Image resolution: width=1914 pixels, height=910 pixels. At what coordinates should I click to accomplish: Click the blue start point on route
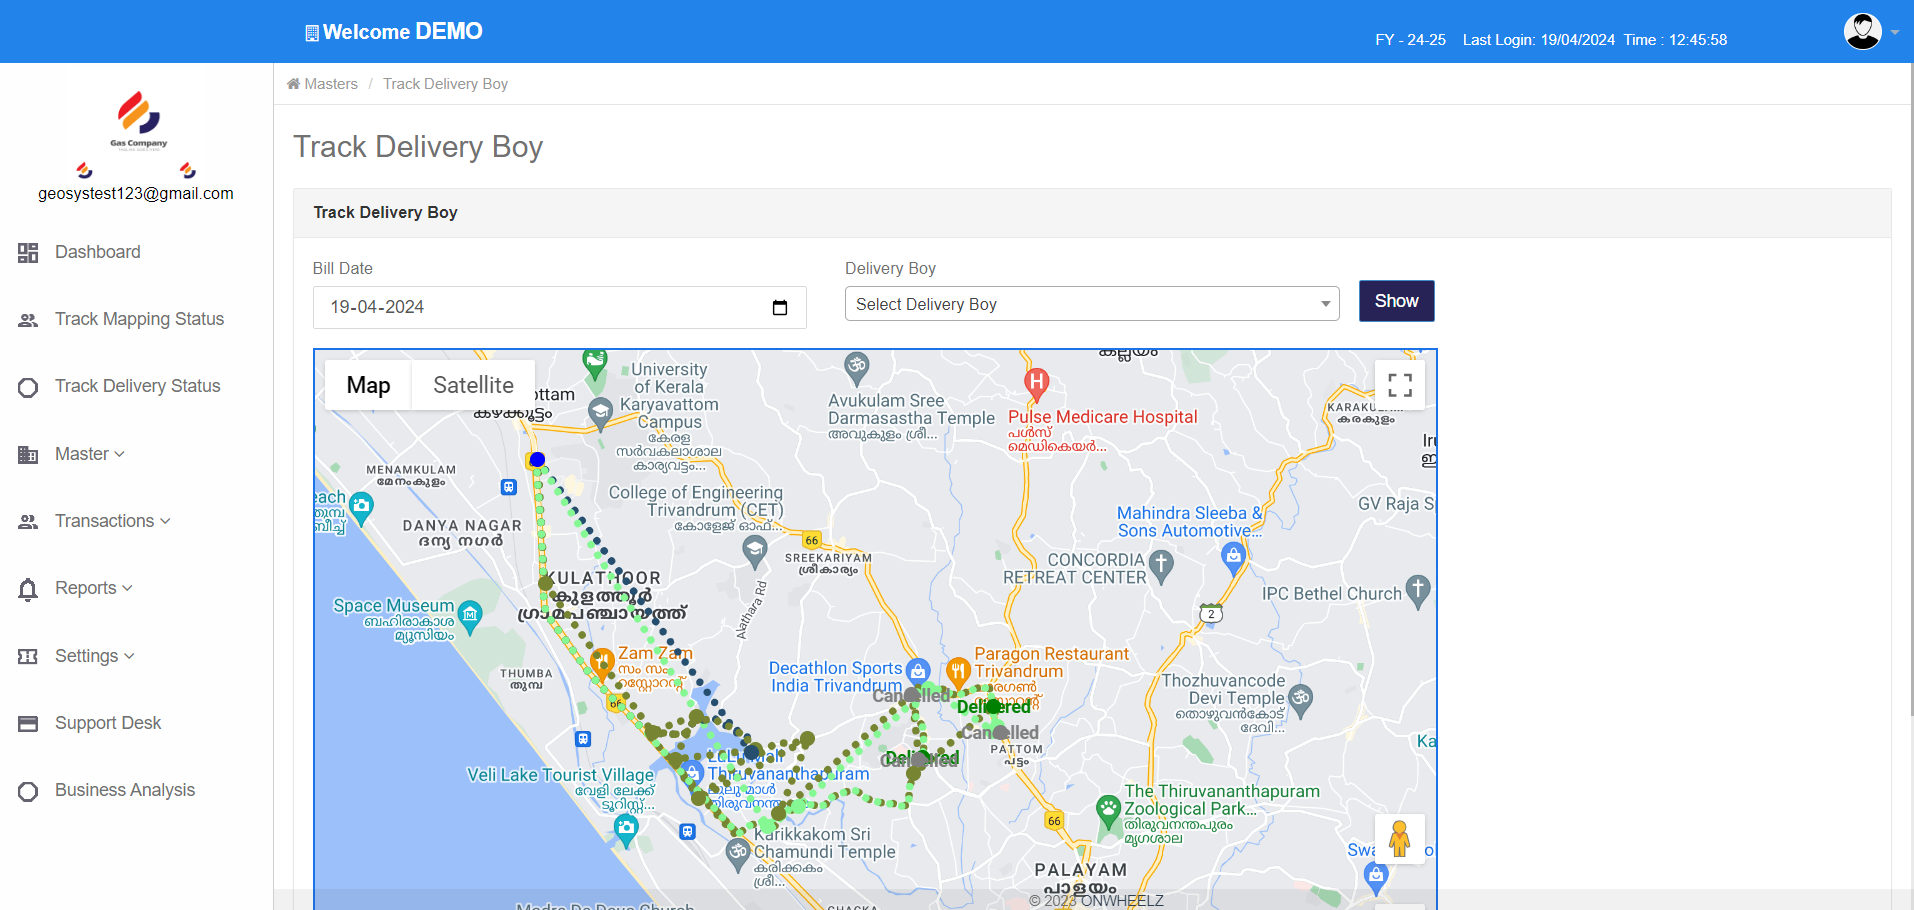tap(537, 460)
